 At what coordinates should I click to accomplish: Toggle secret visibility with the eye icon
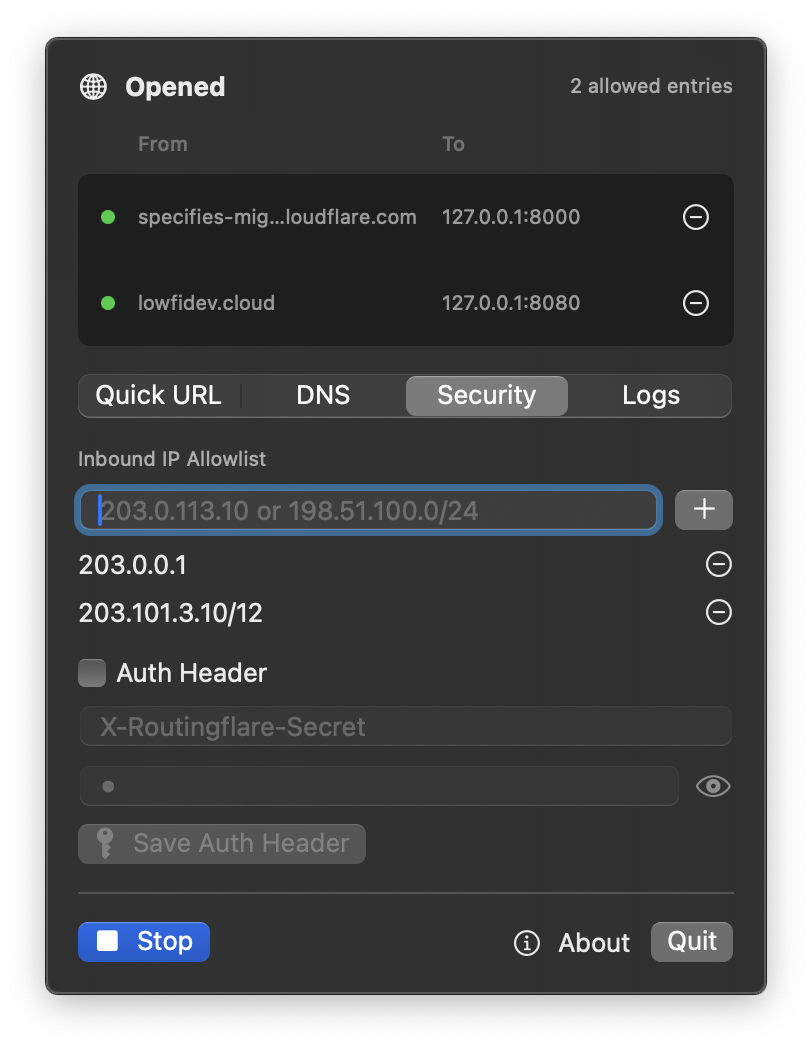point(713,787)
